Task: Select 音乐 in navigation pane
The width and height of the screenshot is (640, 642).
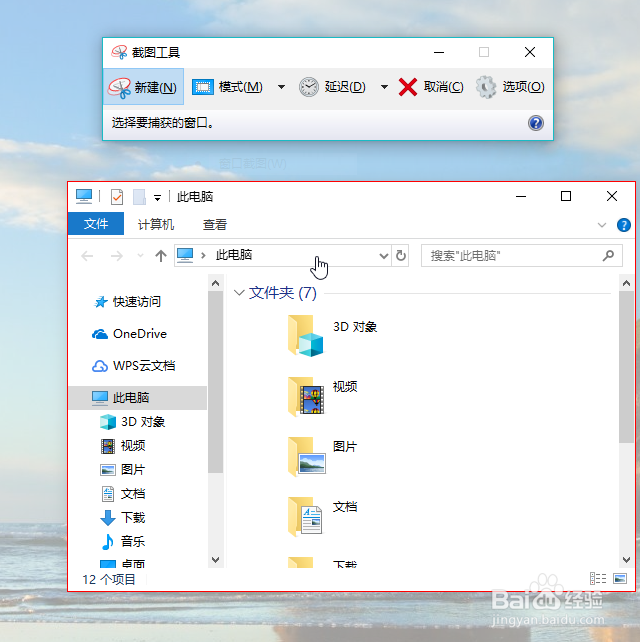Action: (x=123, y=541)
